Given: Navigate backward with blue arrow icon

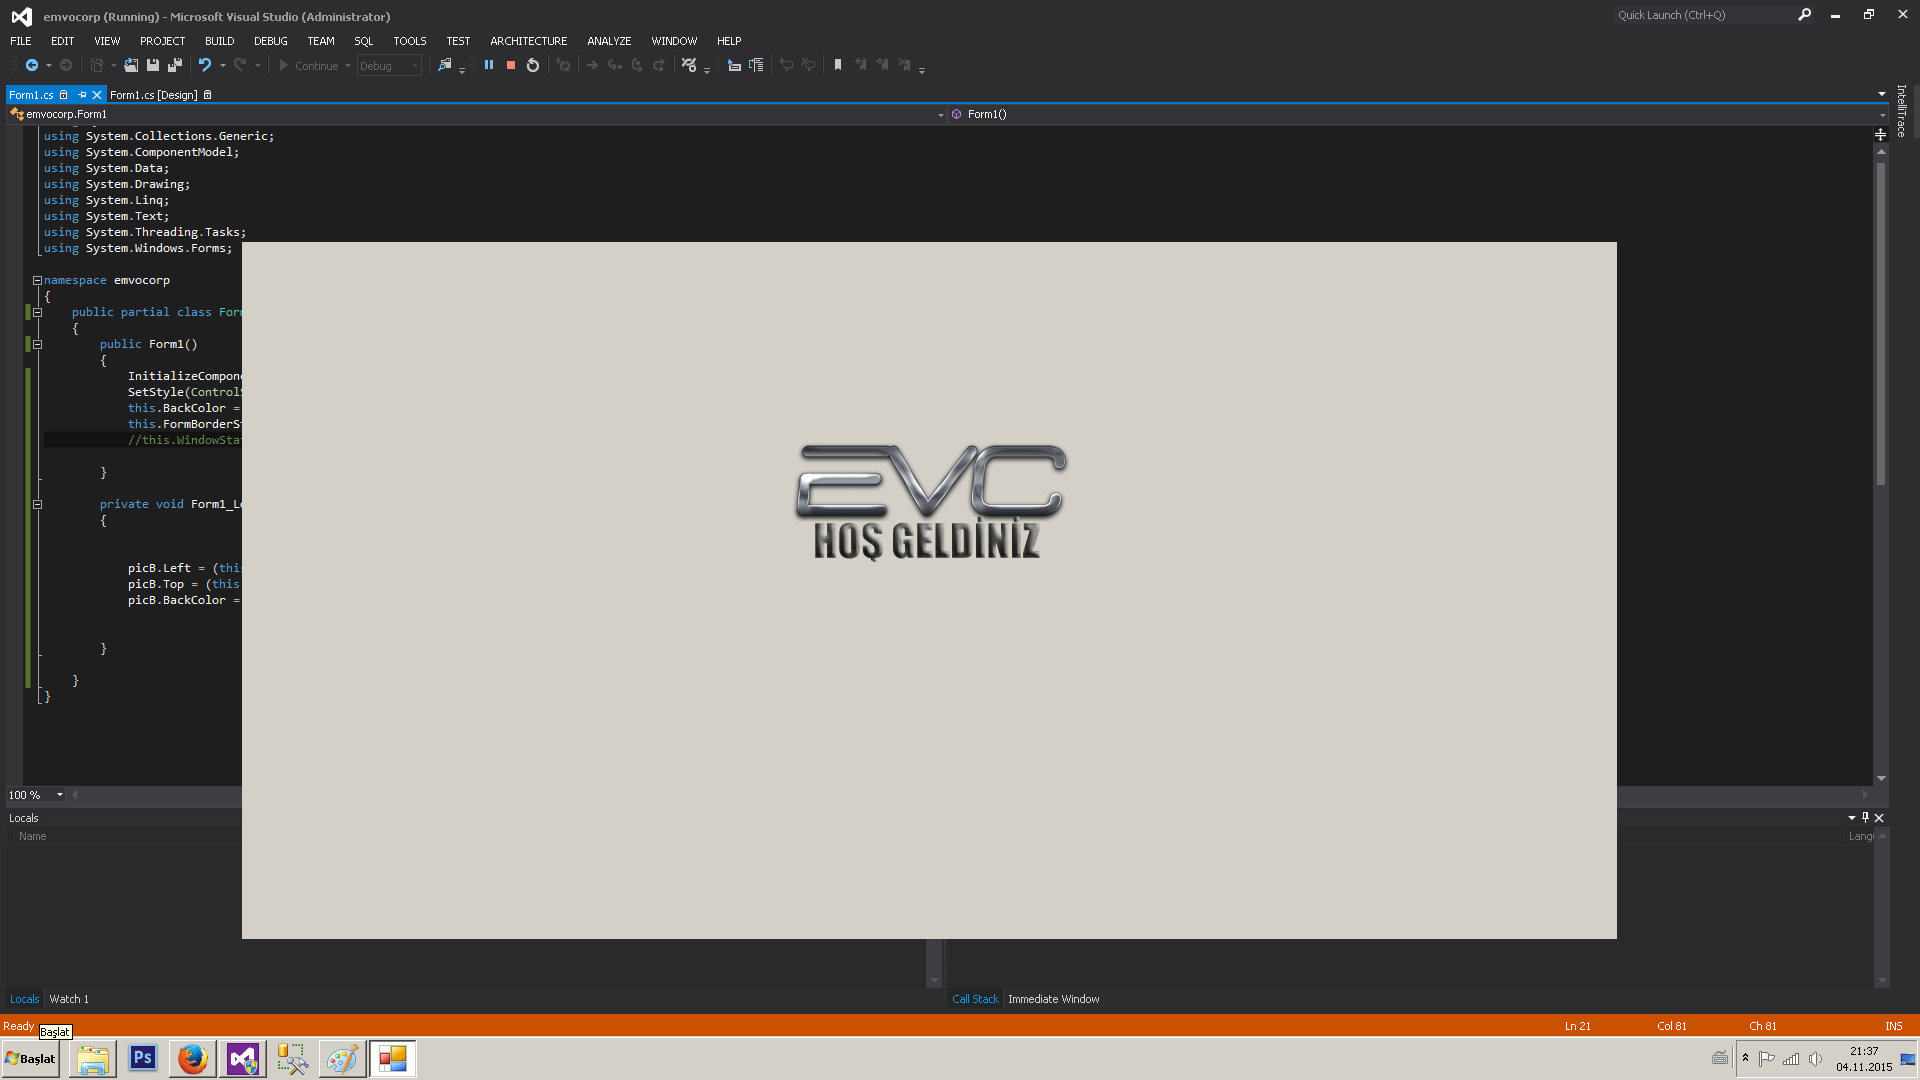Looking at the screenshot, I should pos(32,65).
